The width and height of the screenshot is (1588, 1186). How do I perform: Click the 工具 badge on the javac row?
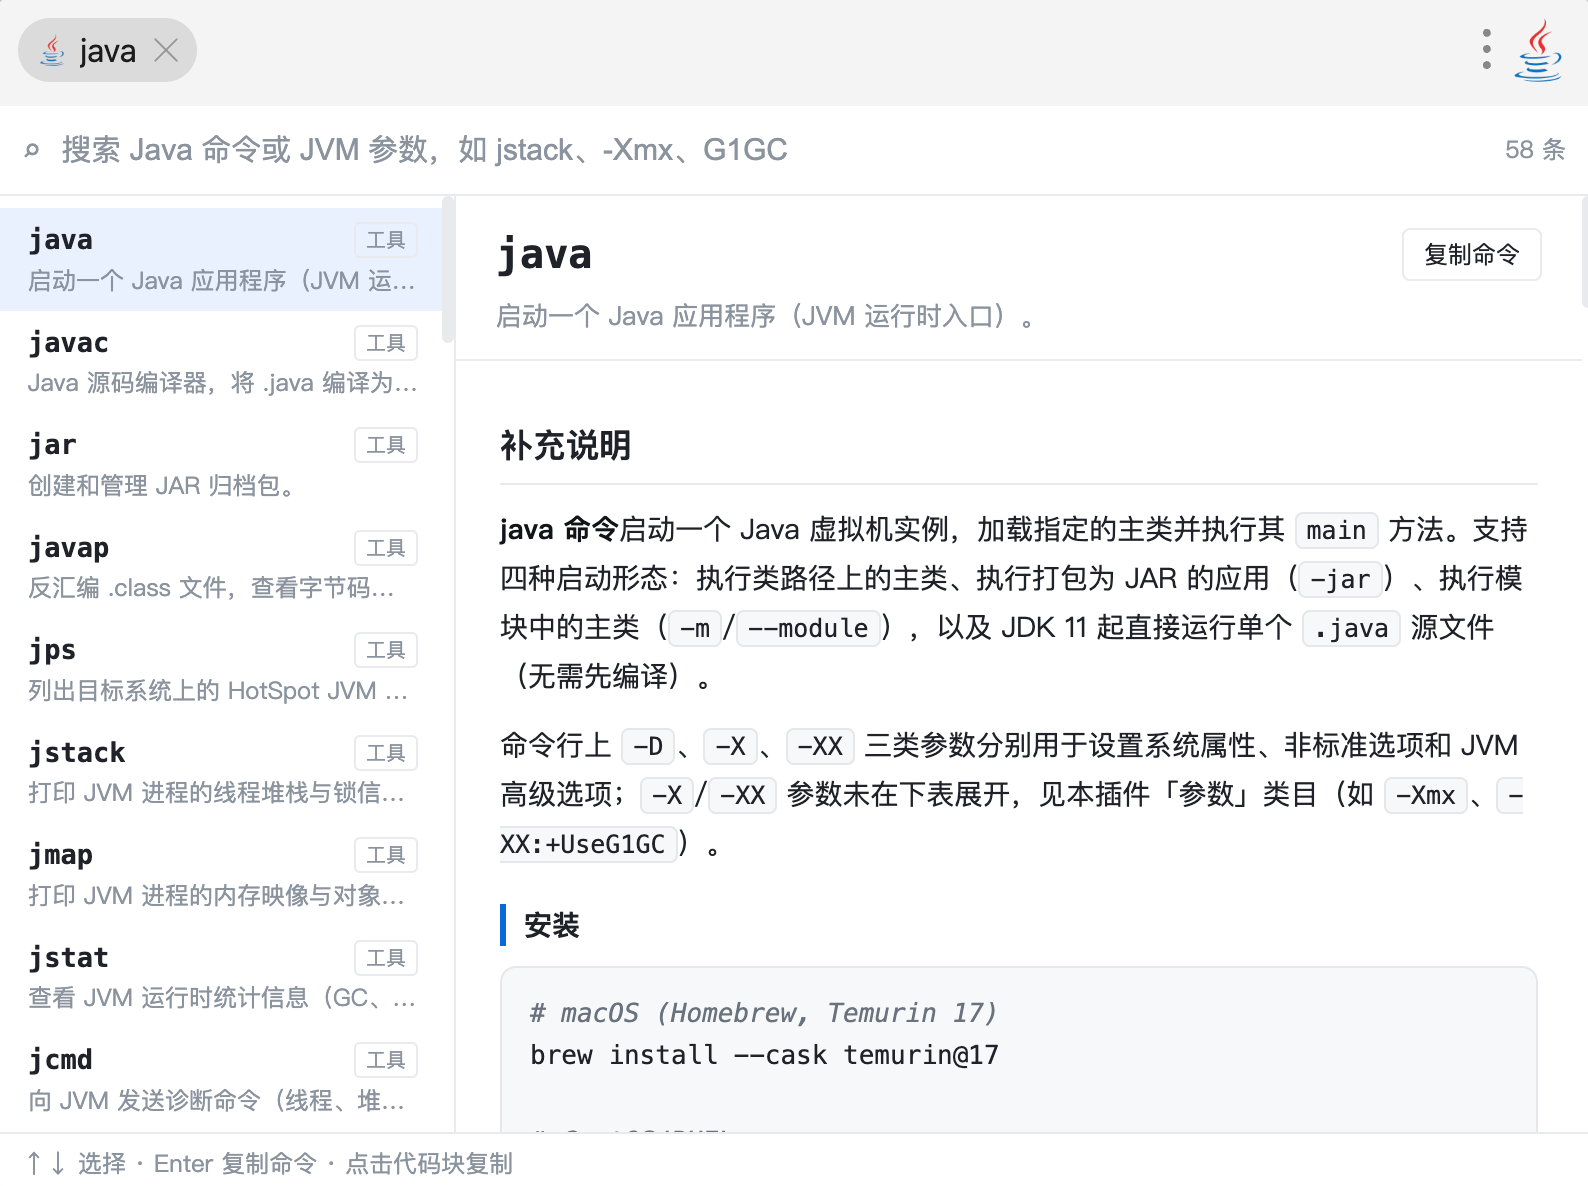(x=386, y=343)
